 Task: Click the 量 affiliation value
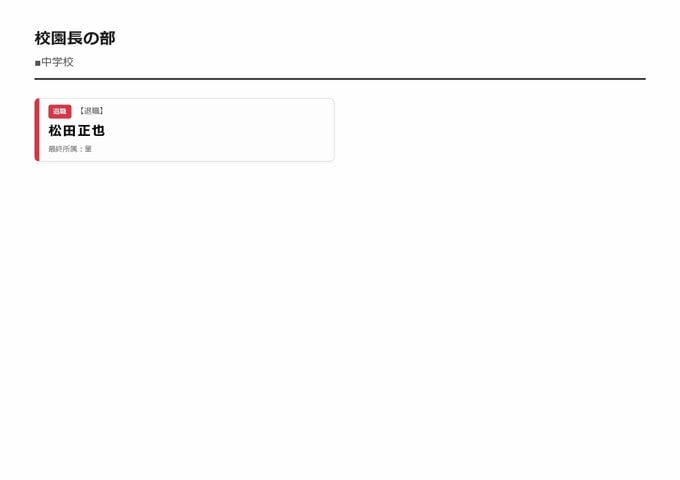pyautogui.click(x=88, y=149)
